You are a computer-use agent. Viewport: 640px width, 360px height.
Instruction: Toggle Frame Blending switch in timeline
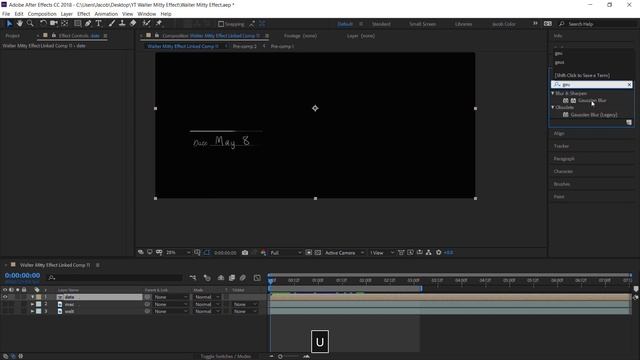tap(232, 278)
